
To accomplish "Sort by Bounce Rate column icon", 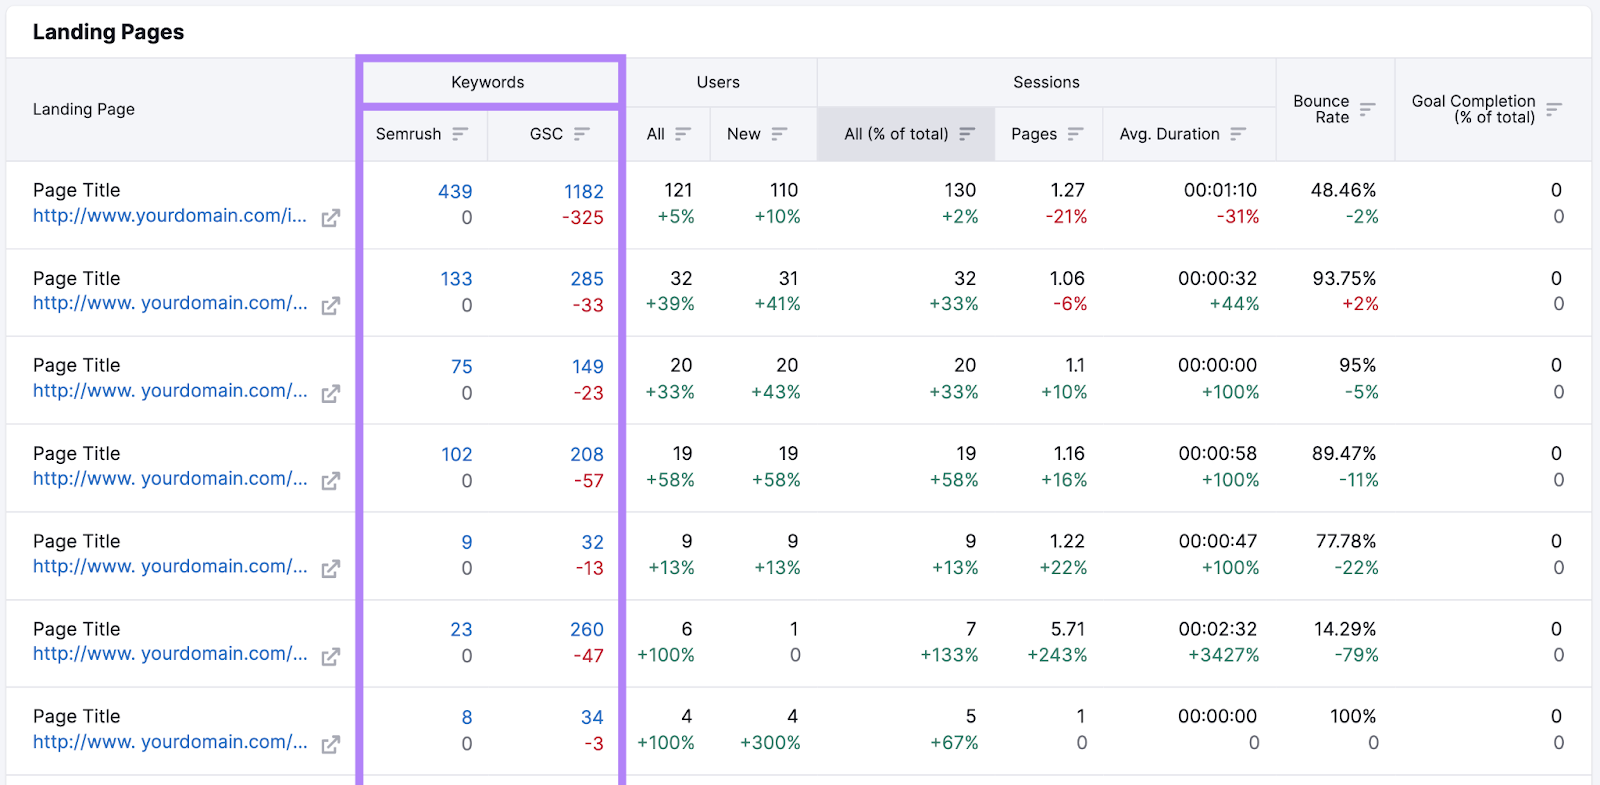I will click(x=1367, y=109).
